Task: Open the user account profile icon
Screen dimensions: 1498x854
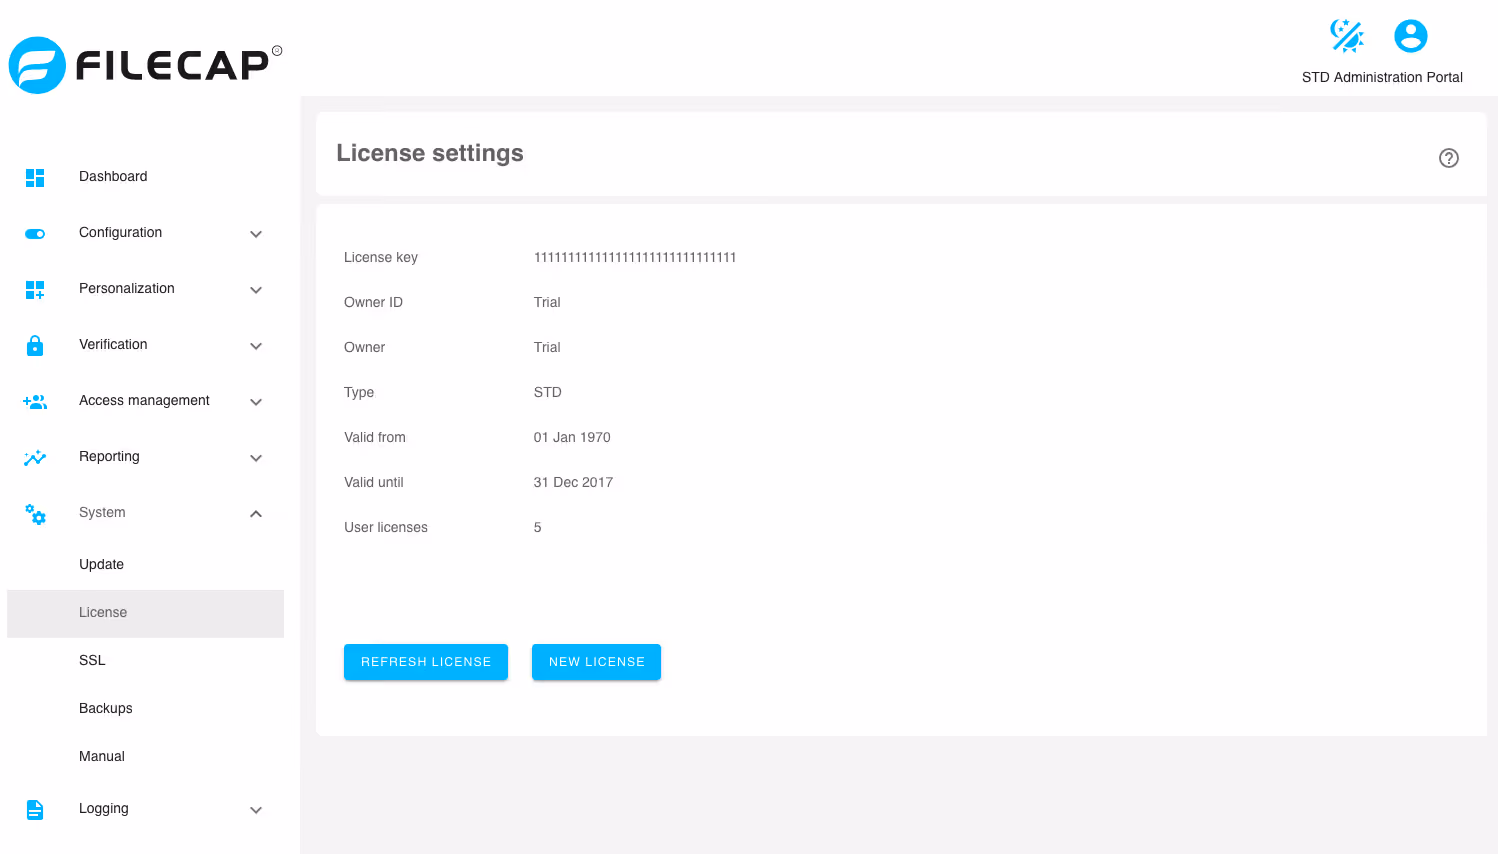Action: tap(1411, 36)
